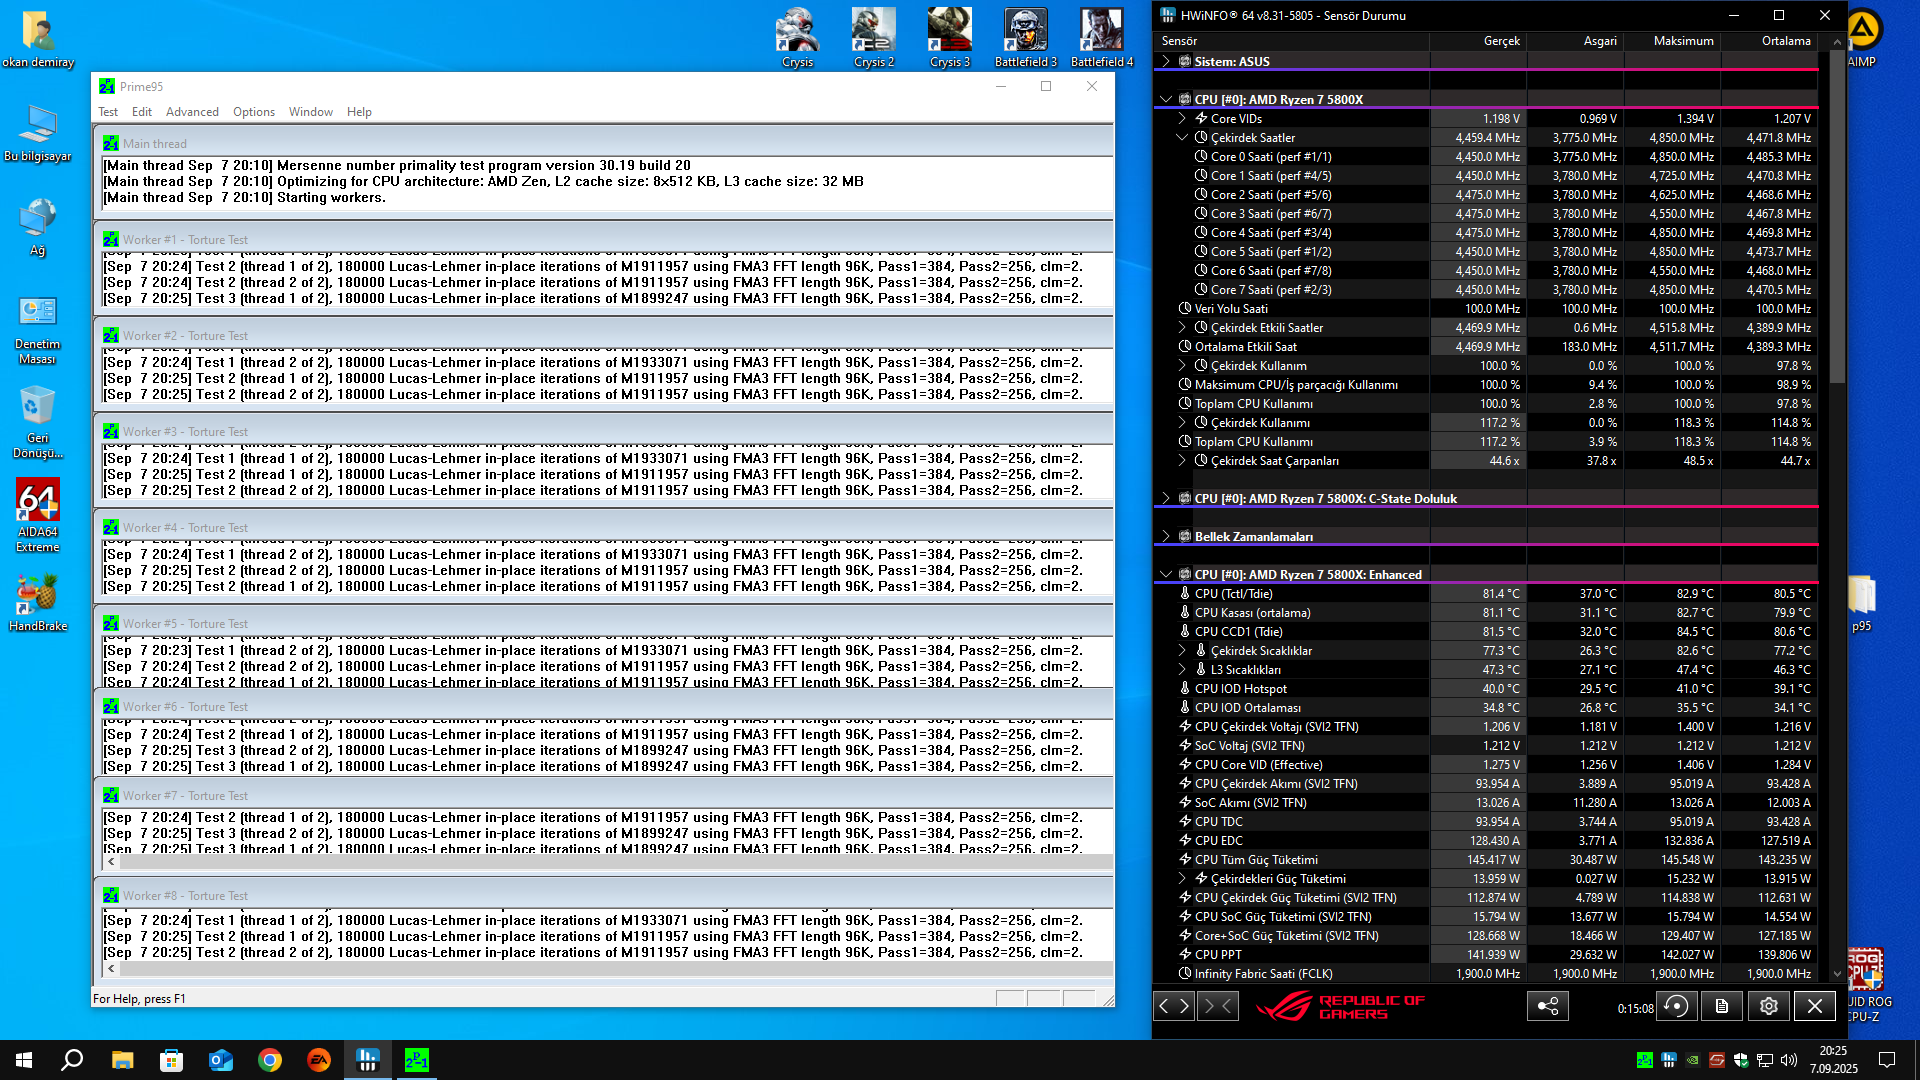
Task: Open Google Chrome from taskbar
Action: point(270,1060)
